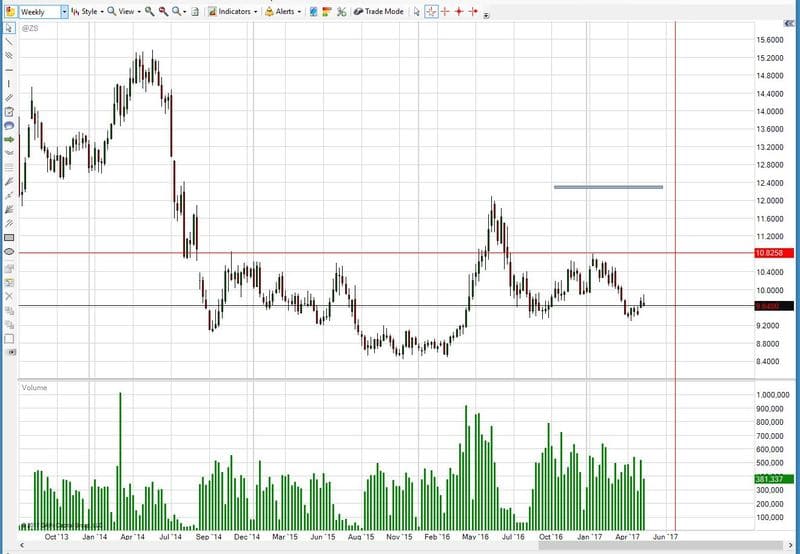Select the arrow pointer cursor tool

[x=417, y=11]
